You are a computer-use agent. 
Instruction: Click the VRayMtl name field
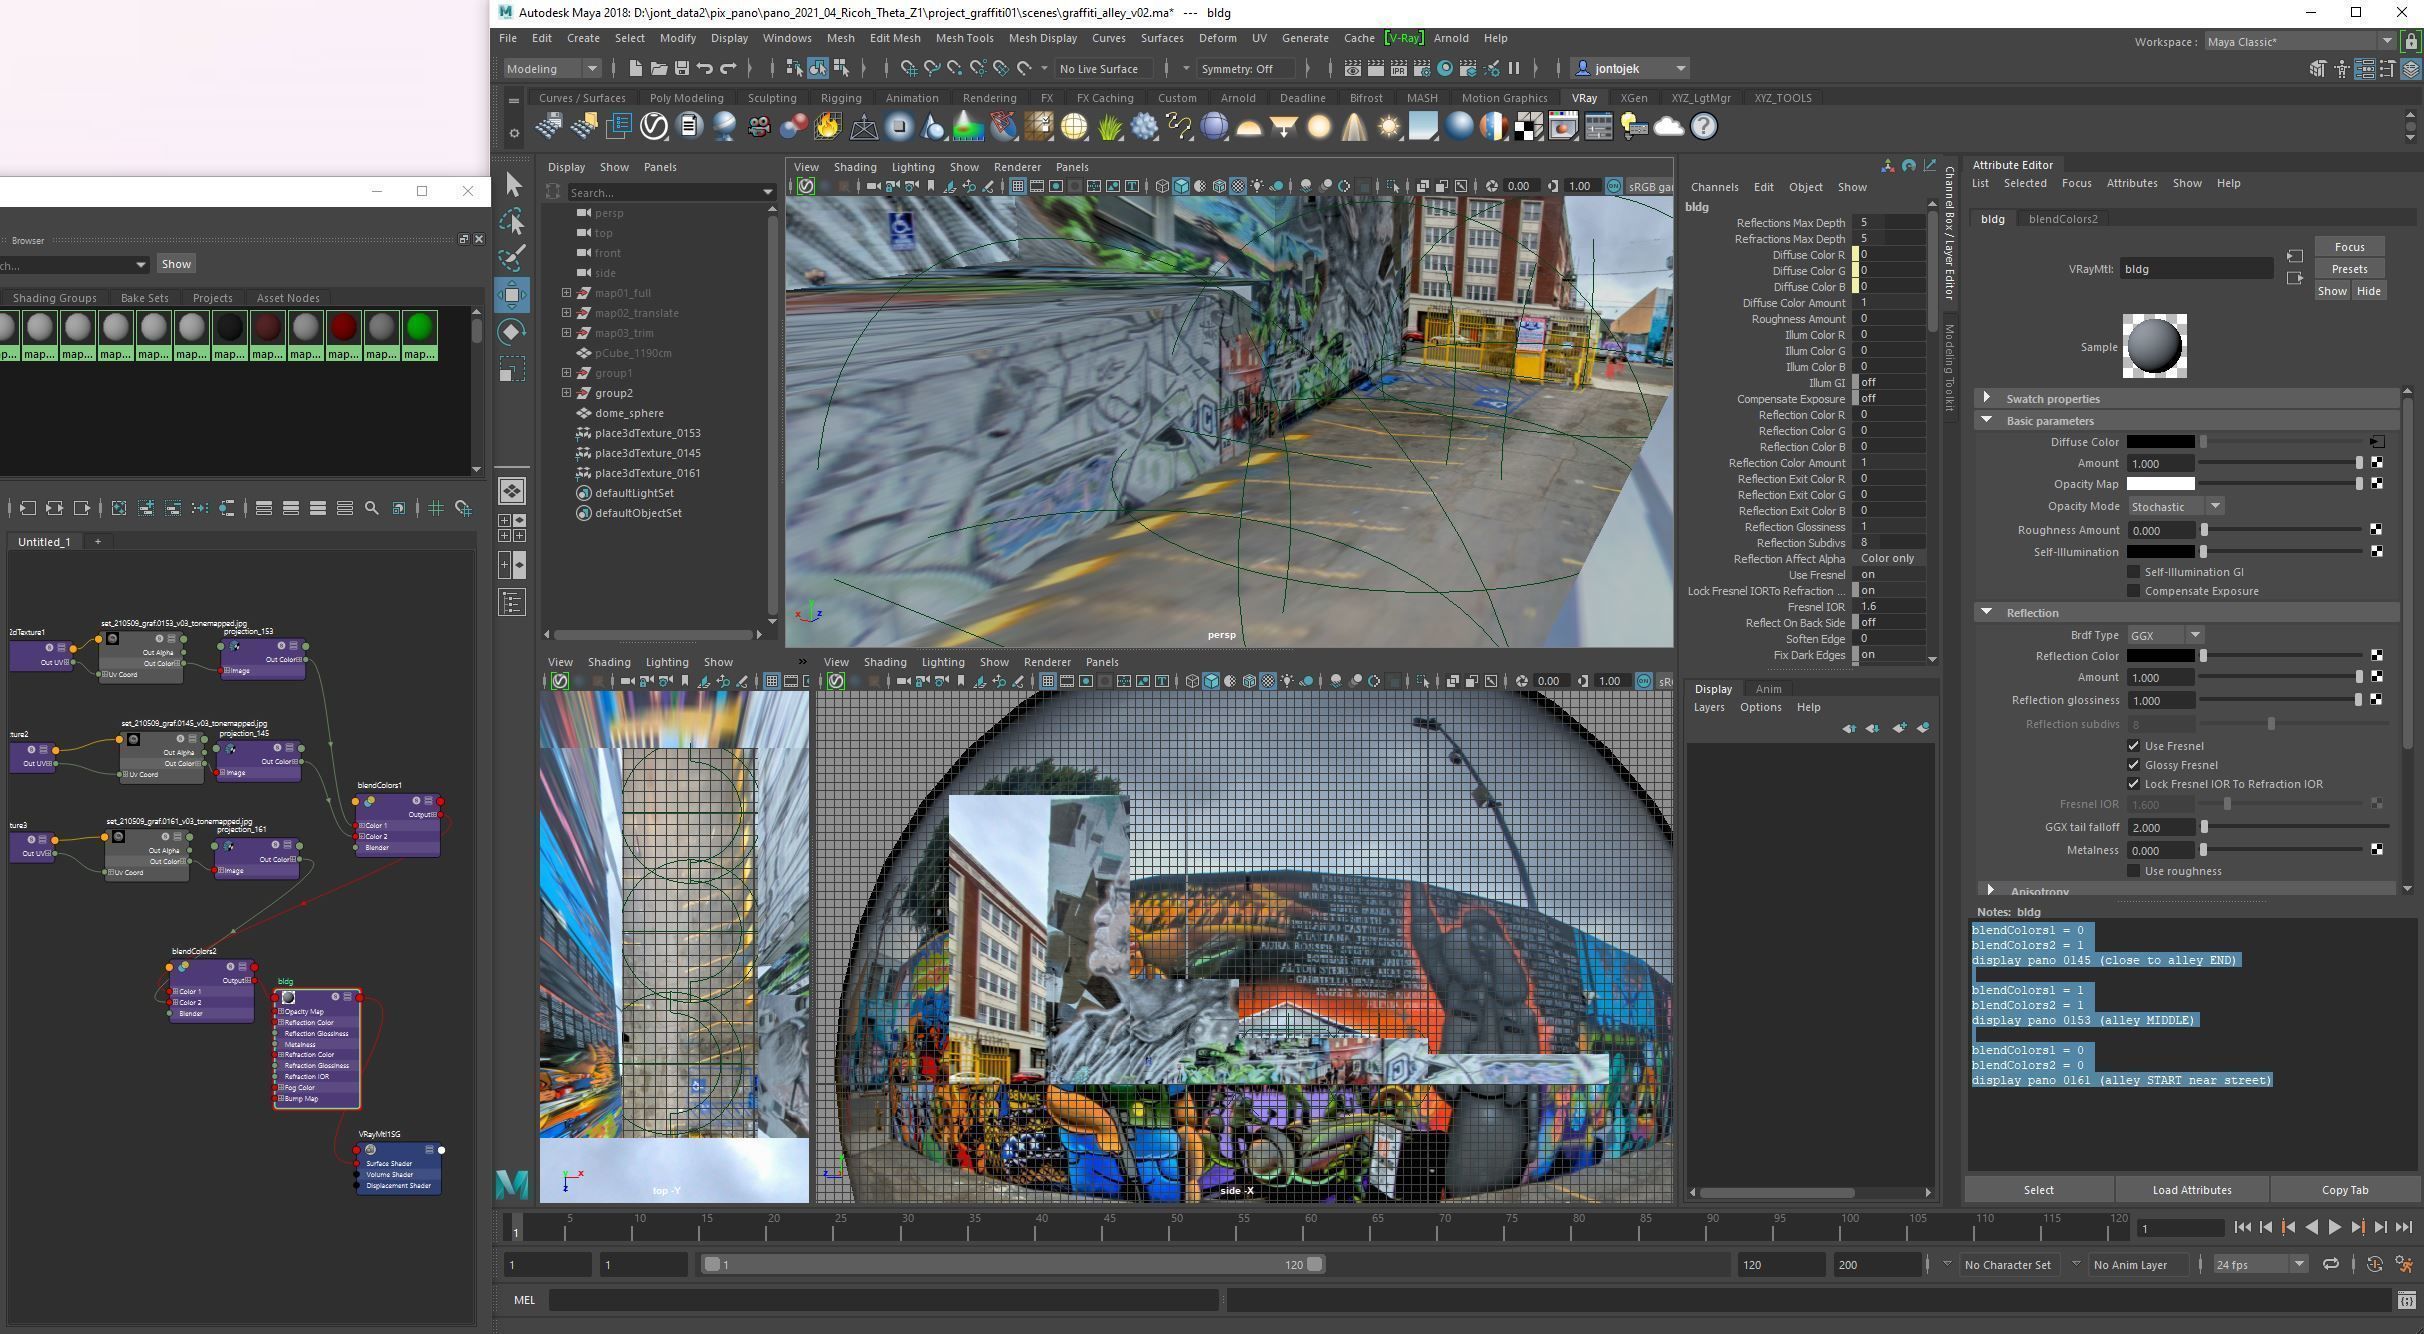click(x=2196, y=269)
